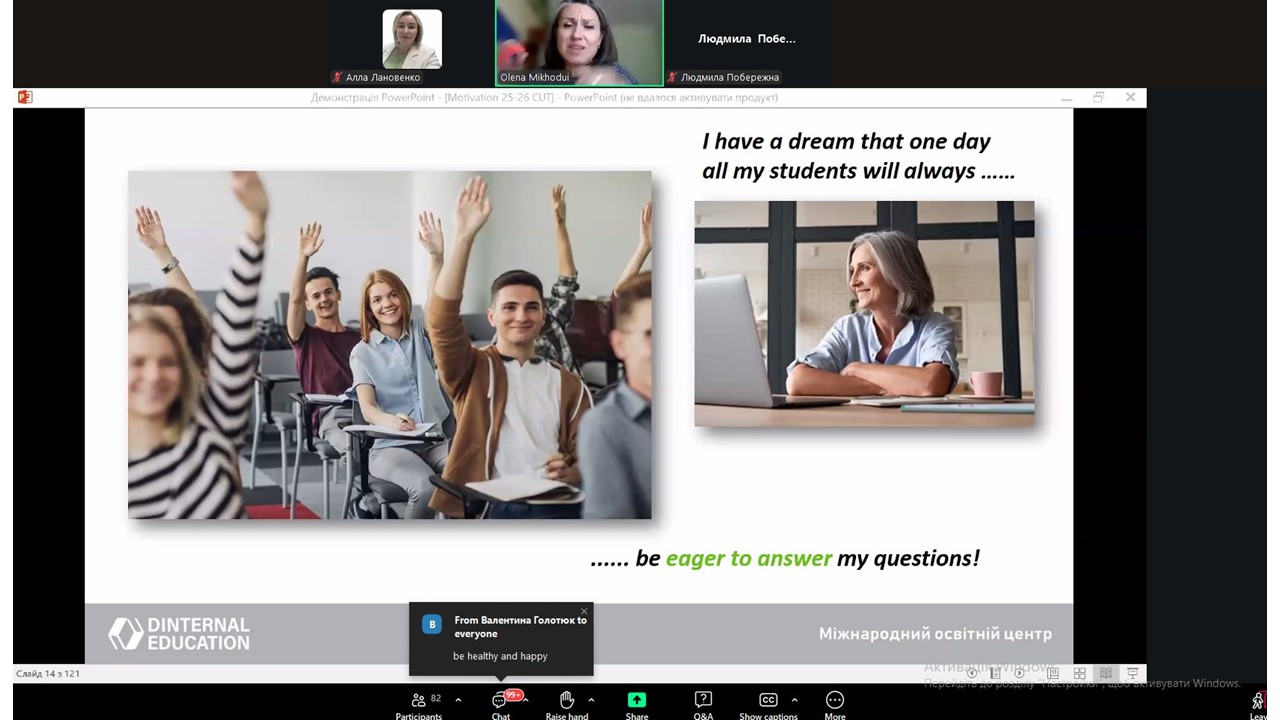Click the 99+ unread chat badge

[x=513, y=695]
